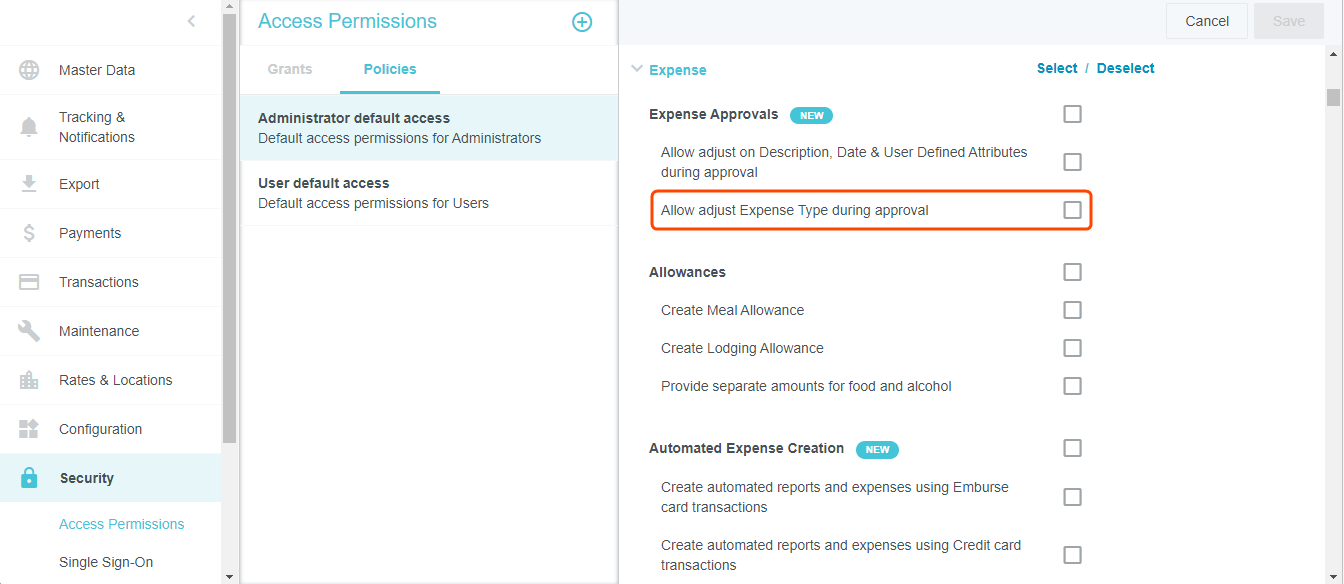Click the Rates & Locations building icon

(29, 380)
